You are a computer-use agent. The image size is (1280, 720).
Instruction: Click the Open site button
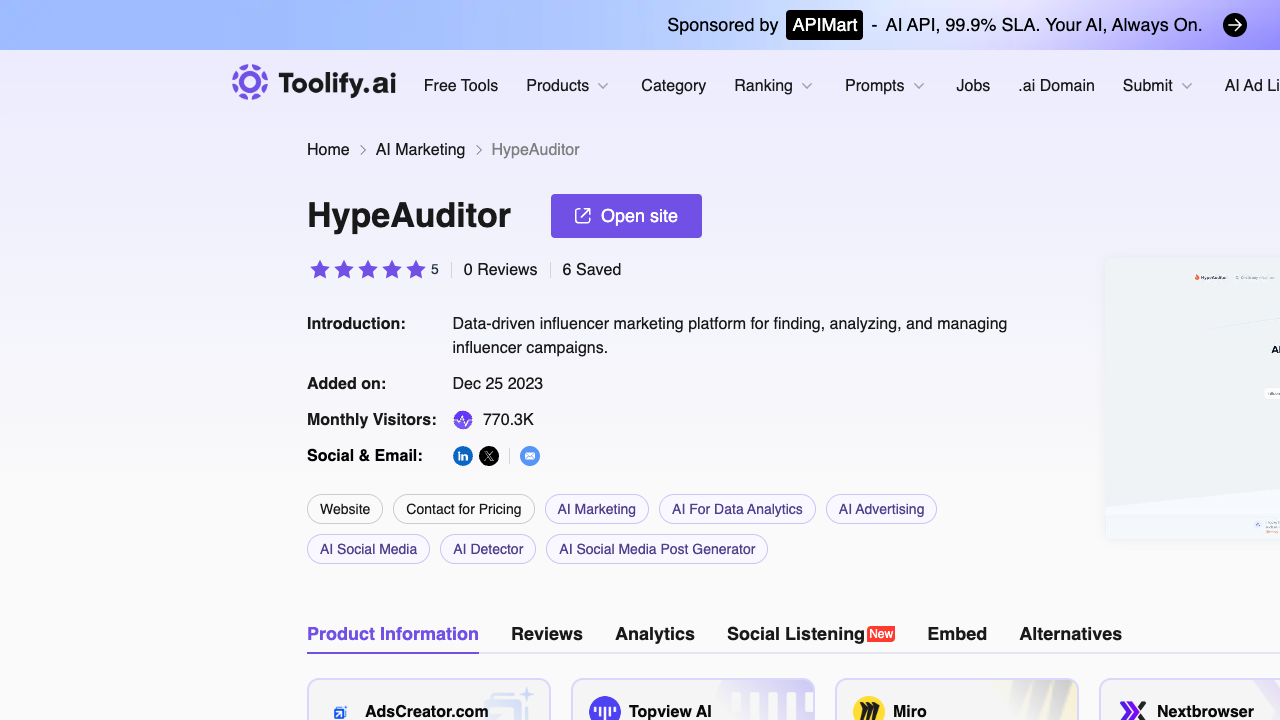(x=626, y=216)
